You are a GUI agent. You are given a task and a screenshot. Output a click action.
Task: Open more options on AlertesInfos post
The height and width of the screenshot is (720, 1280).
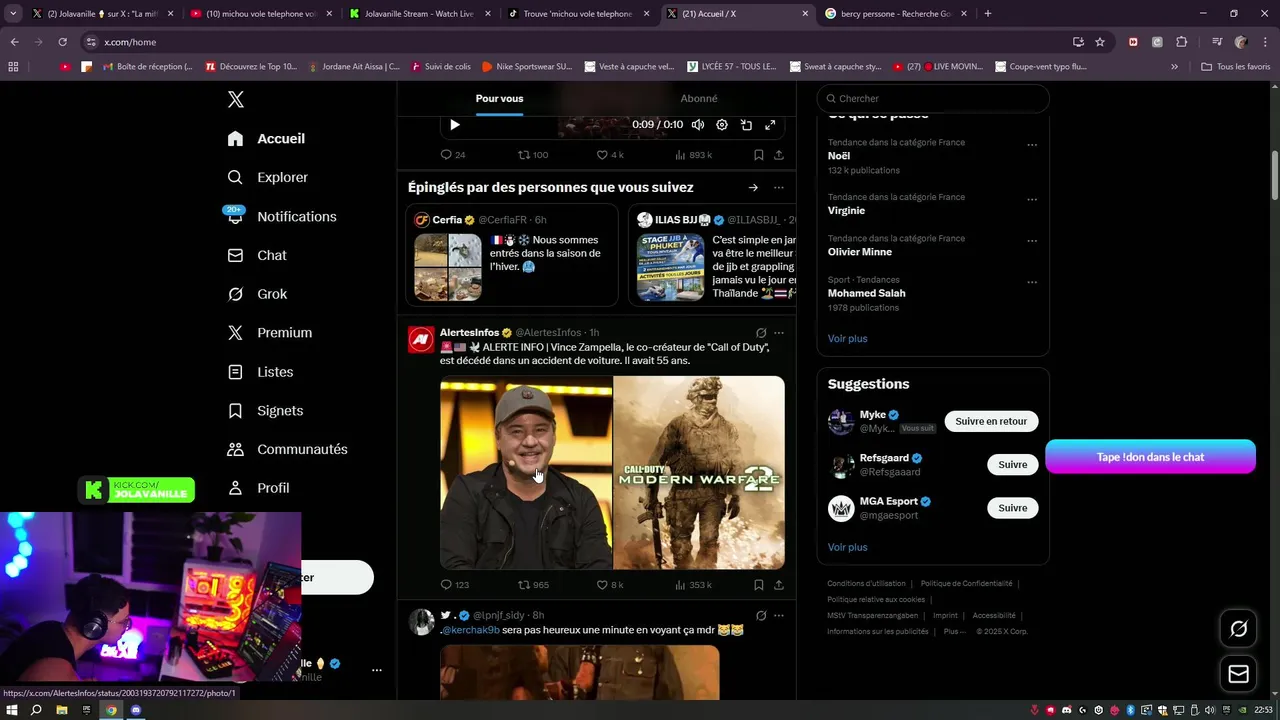click(779, 333)
